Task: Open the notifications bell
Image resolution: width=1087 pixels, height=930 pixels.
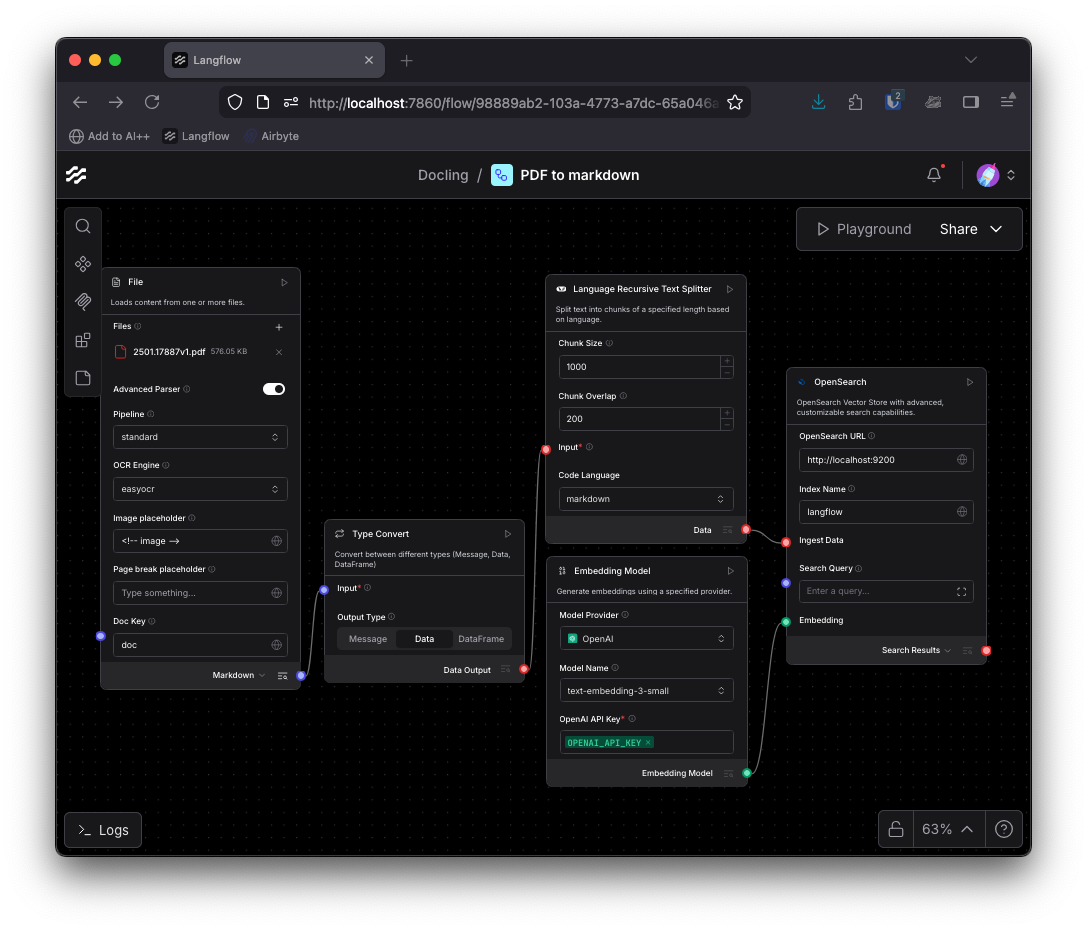Action: (x=933, y=174)
